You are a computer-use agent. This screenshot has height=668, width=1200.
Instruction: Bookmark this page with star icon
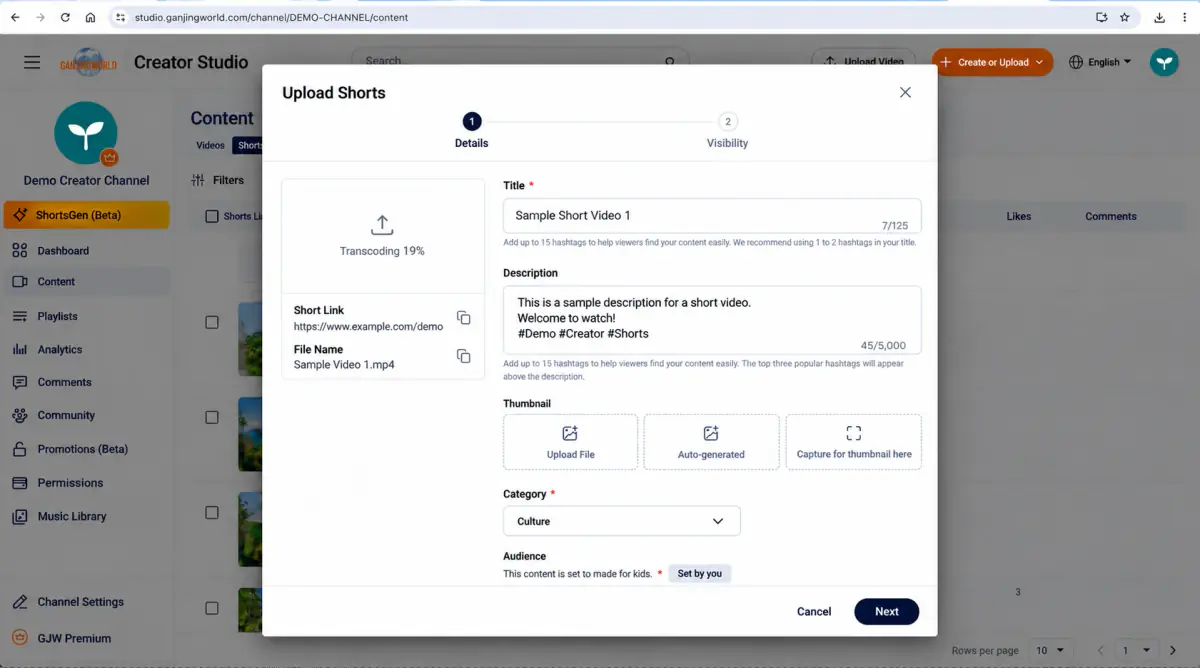point(1125,17)
